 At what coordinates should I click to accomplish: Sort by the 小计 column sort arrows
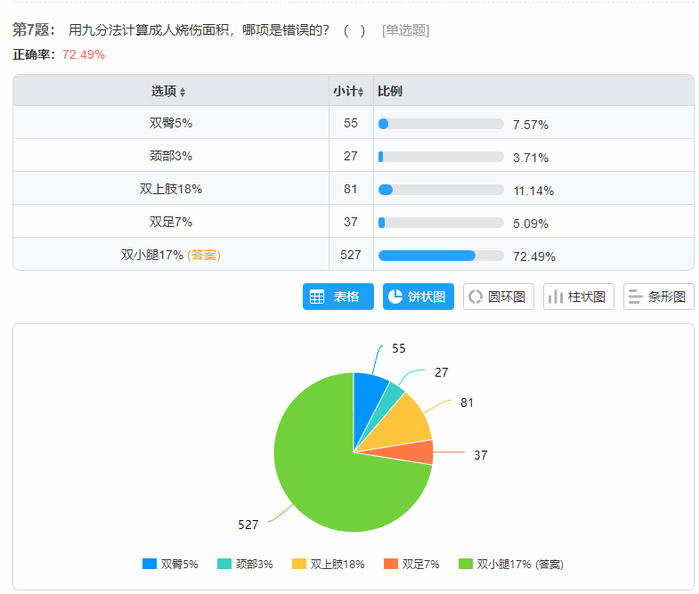(x=361, y=92)
